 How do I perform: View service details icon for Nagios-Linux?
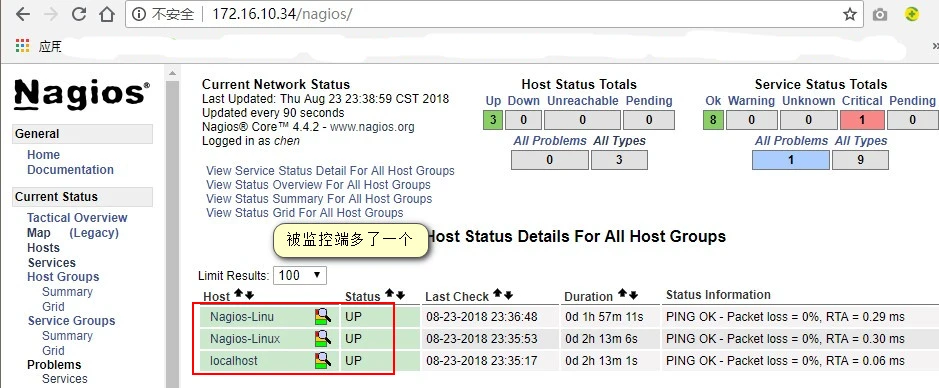tap(323, 338)
